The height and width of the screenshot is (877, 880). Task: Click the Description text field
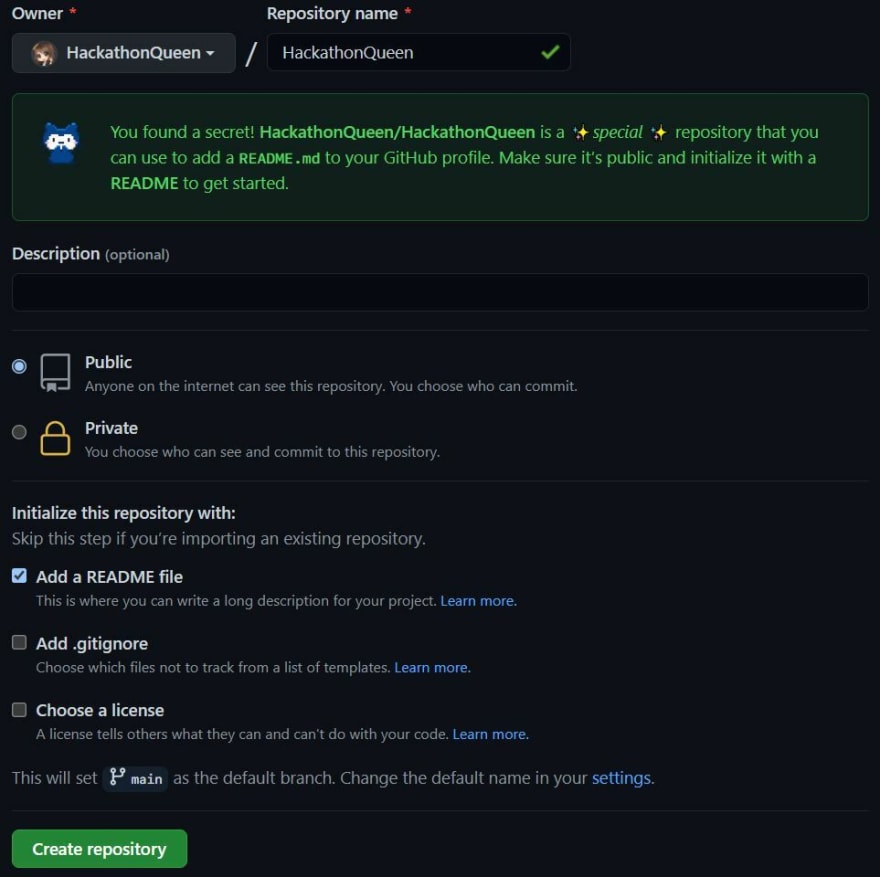(440, 292)
